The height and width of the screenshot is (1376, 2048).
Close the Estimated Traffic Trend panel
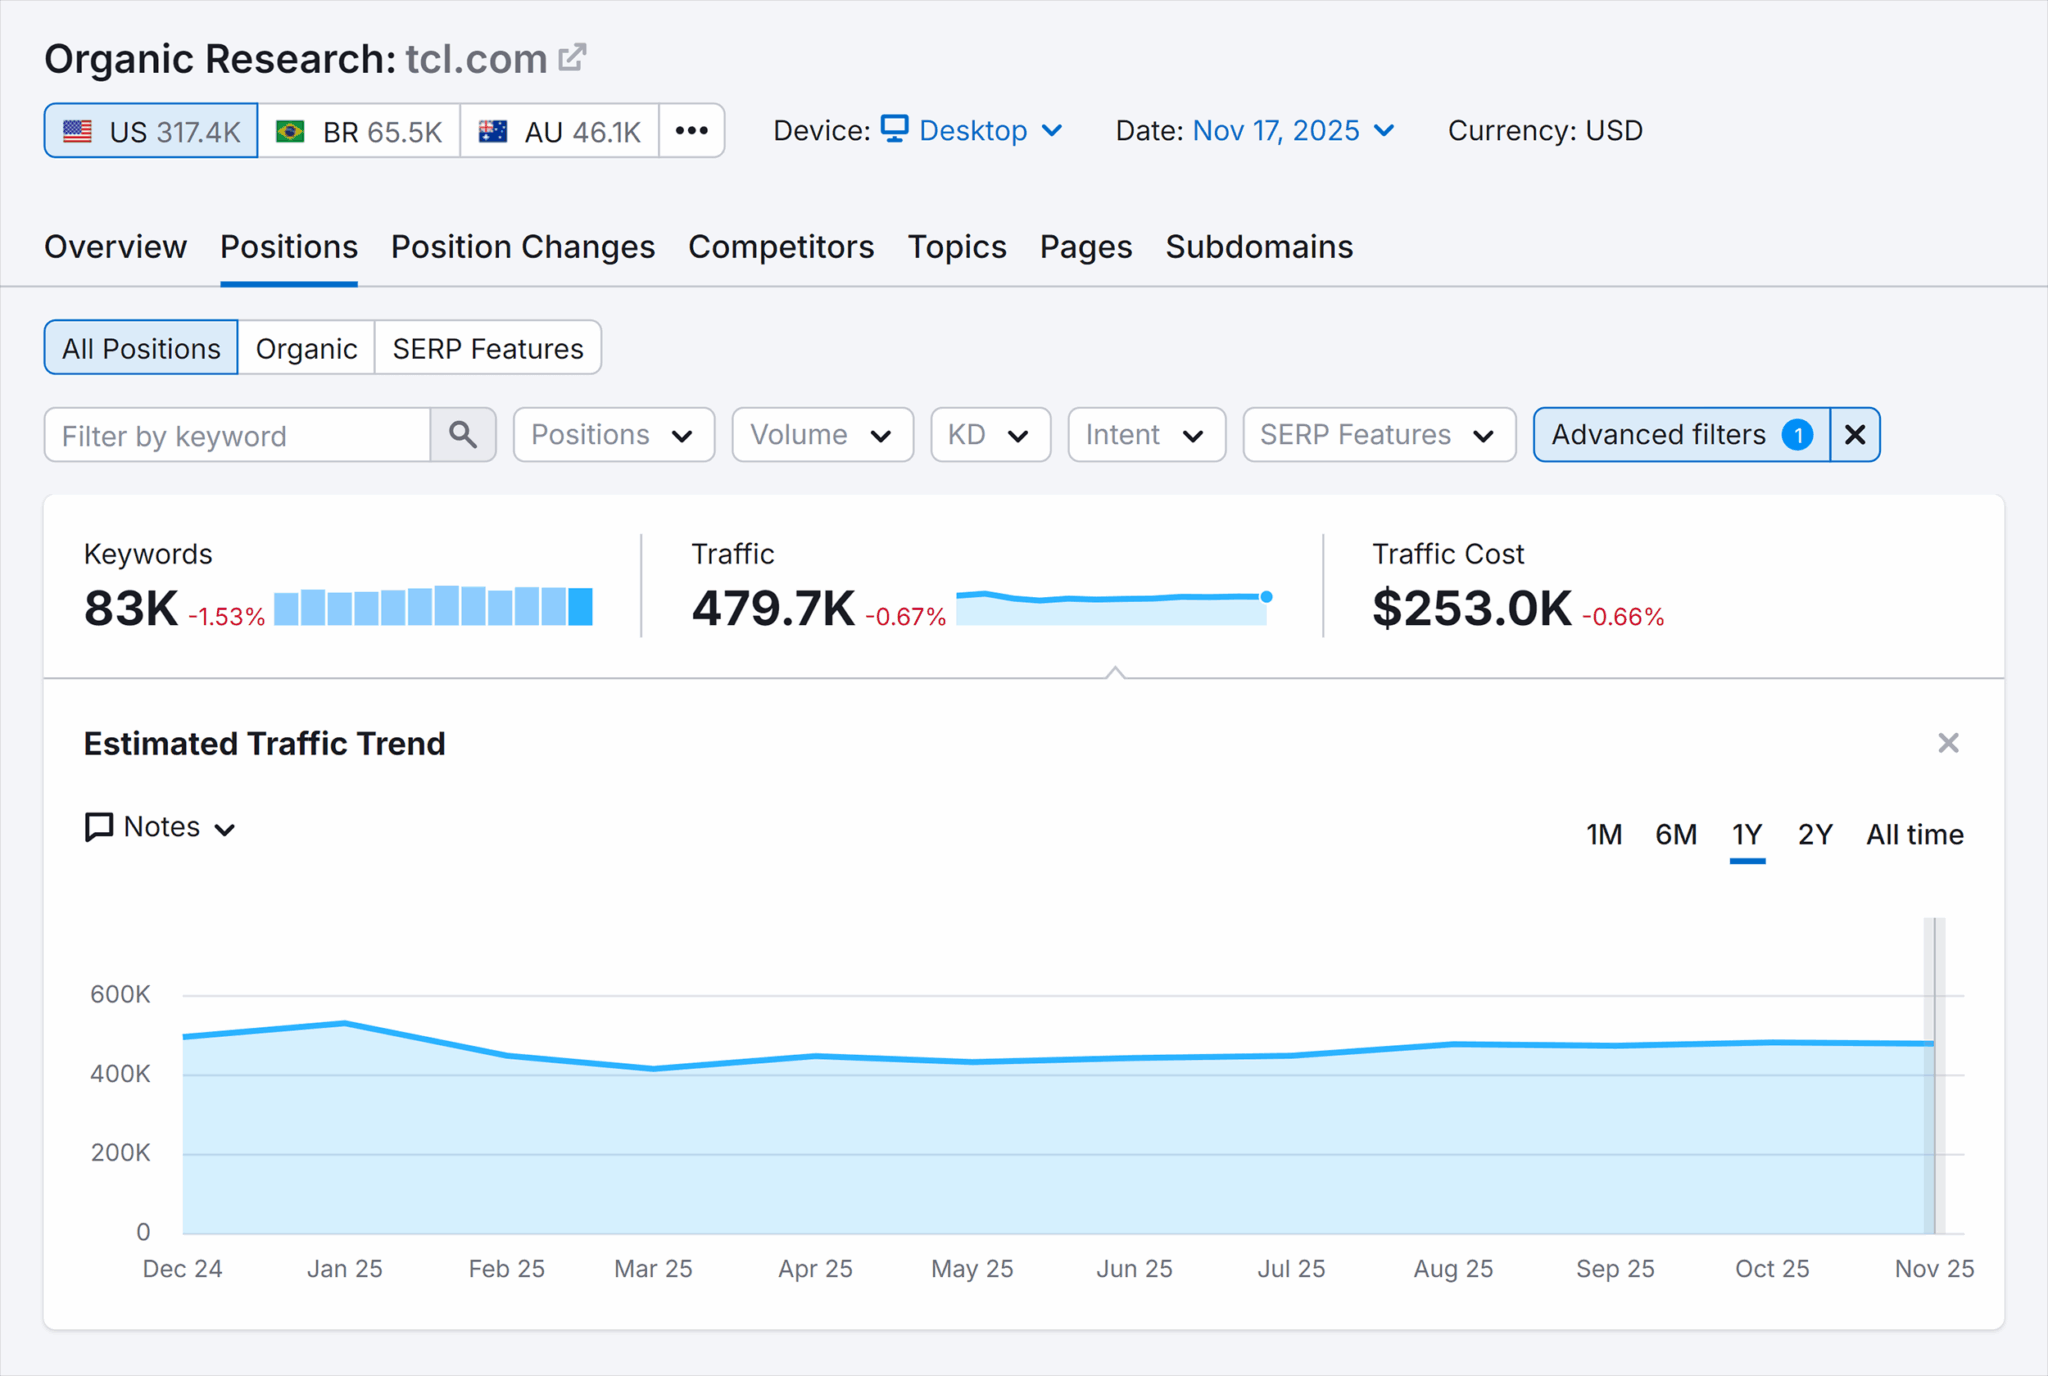pos(1948,743)
